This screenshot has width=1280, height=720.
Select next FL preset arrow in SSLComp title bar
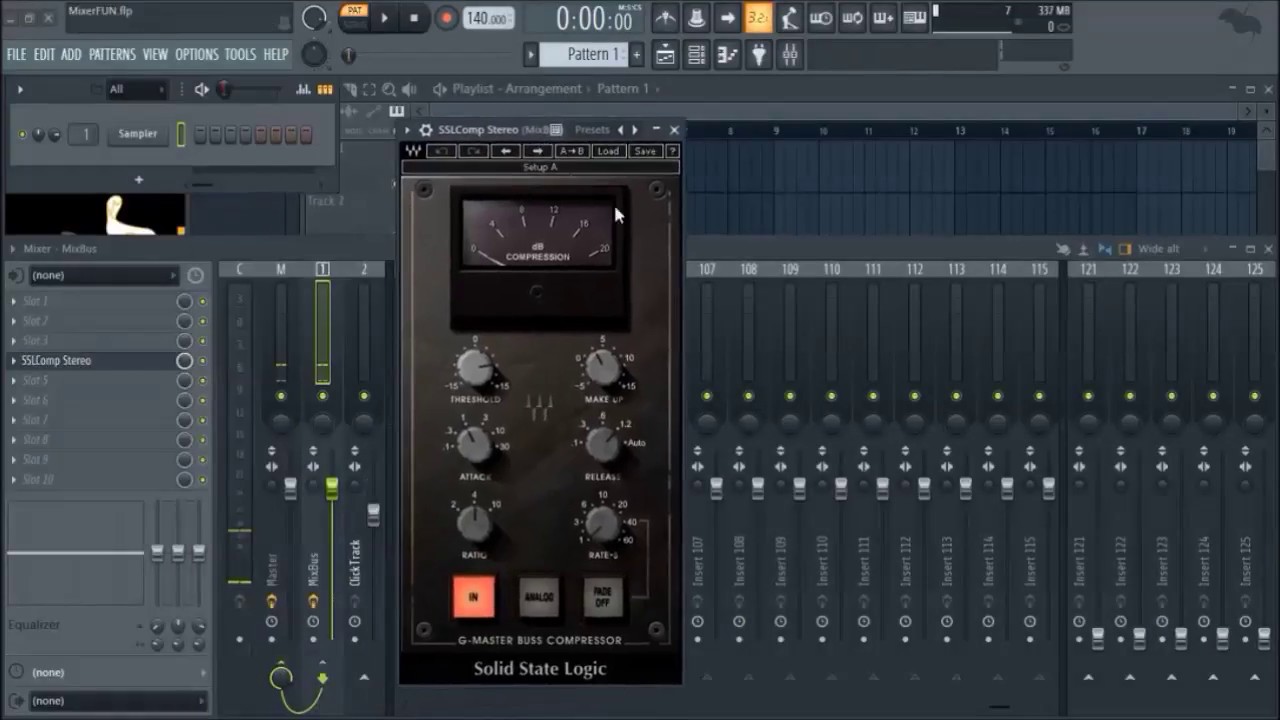(x=635, y=130)
